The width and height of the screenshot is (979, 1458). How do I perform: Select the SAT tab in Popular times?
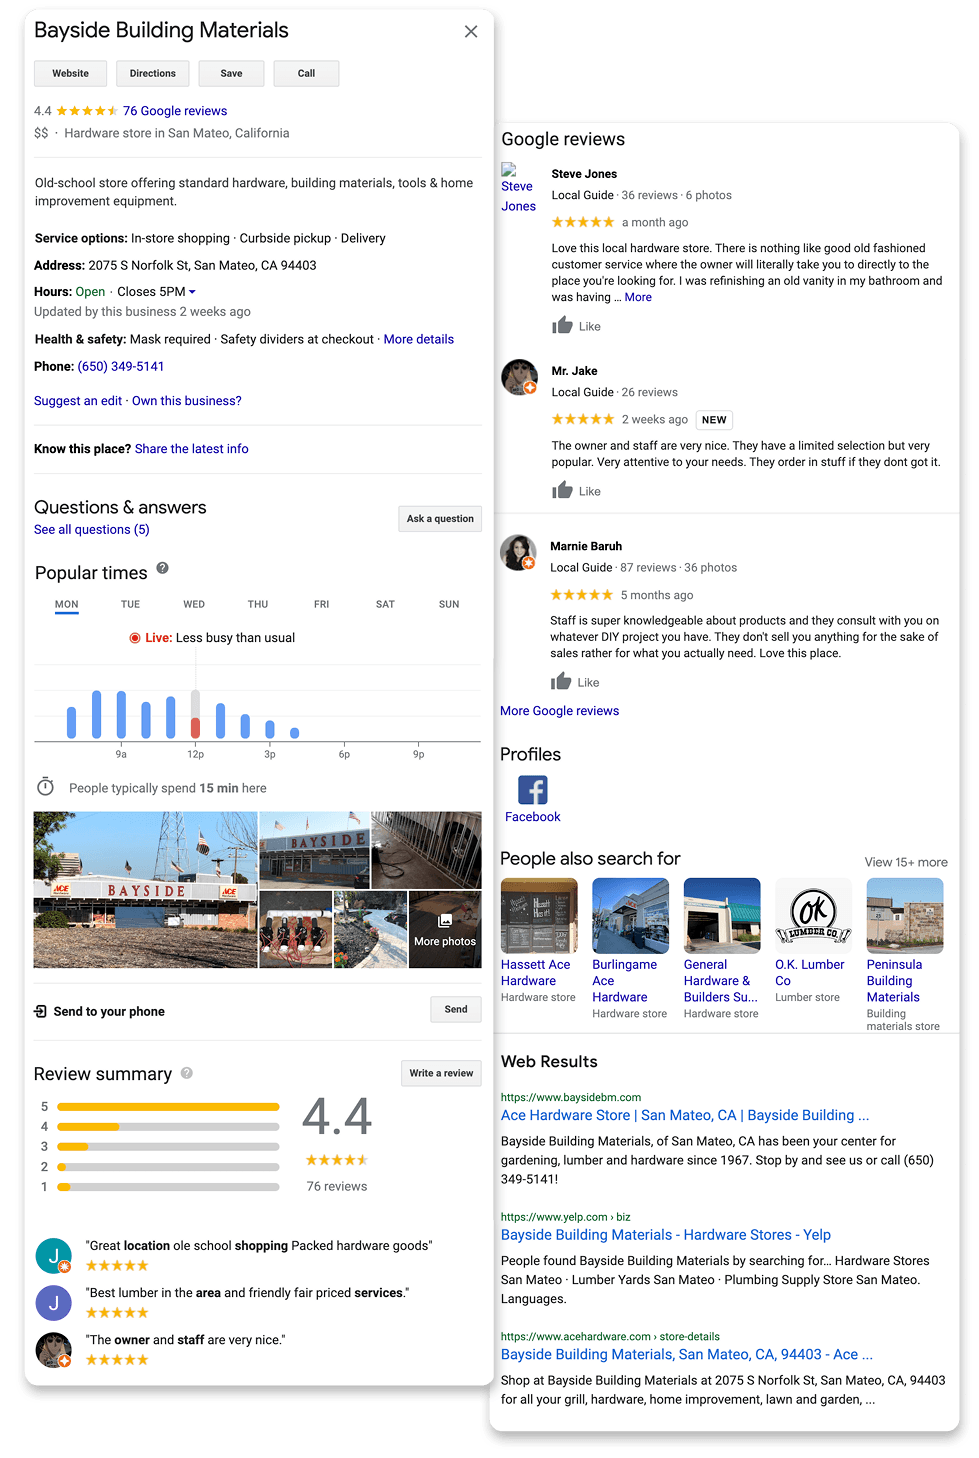tap(385, 605)
